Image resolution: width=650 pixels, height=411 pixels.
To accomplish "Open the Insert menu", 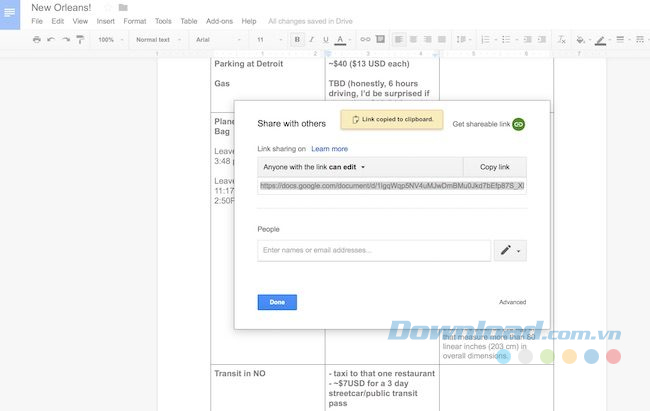I will point(105,21).
